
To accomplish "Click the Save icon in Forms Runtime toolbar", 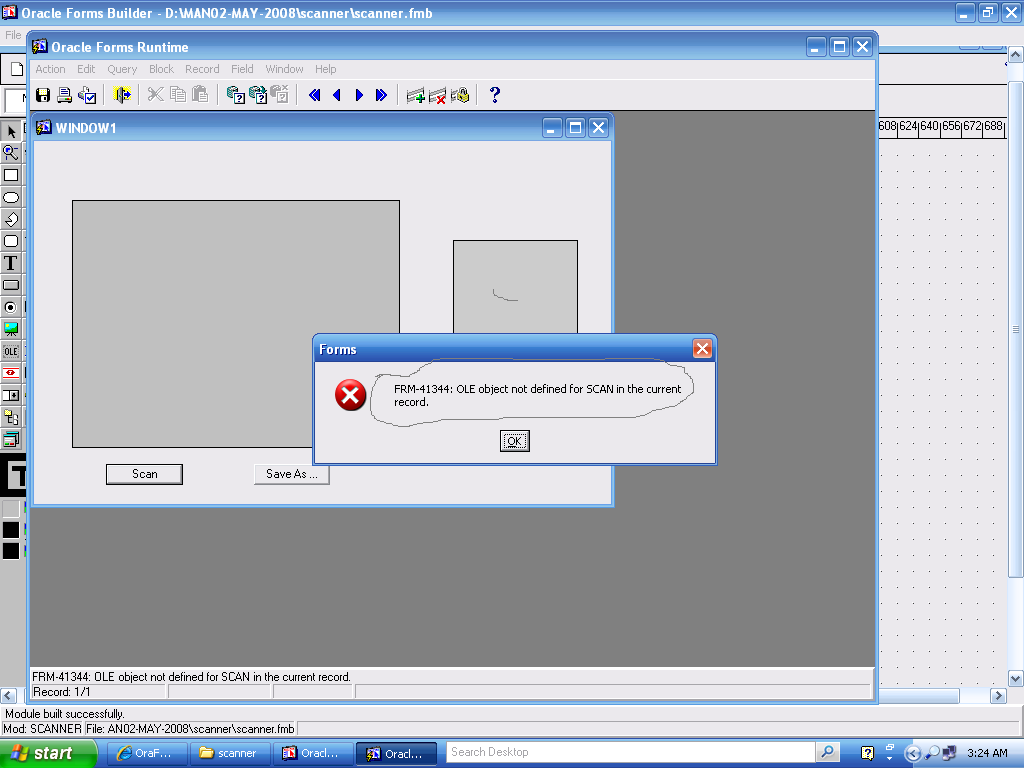I will [43, 95].
